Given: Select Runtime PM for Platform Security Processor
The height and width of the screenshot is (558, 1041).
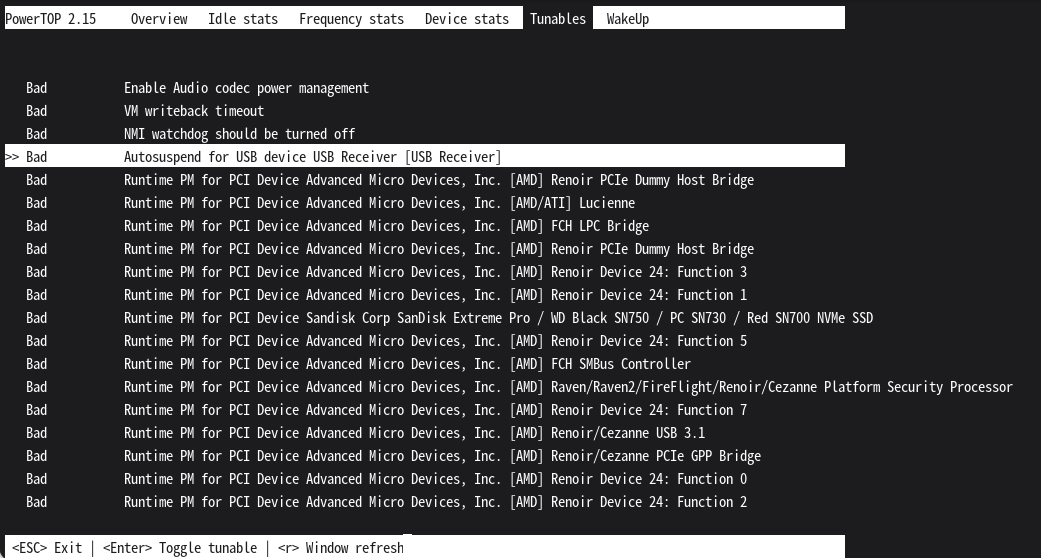Looking at the screenshot, I should [x=568, y=387].
